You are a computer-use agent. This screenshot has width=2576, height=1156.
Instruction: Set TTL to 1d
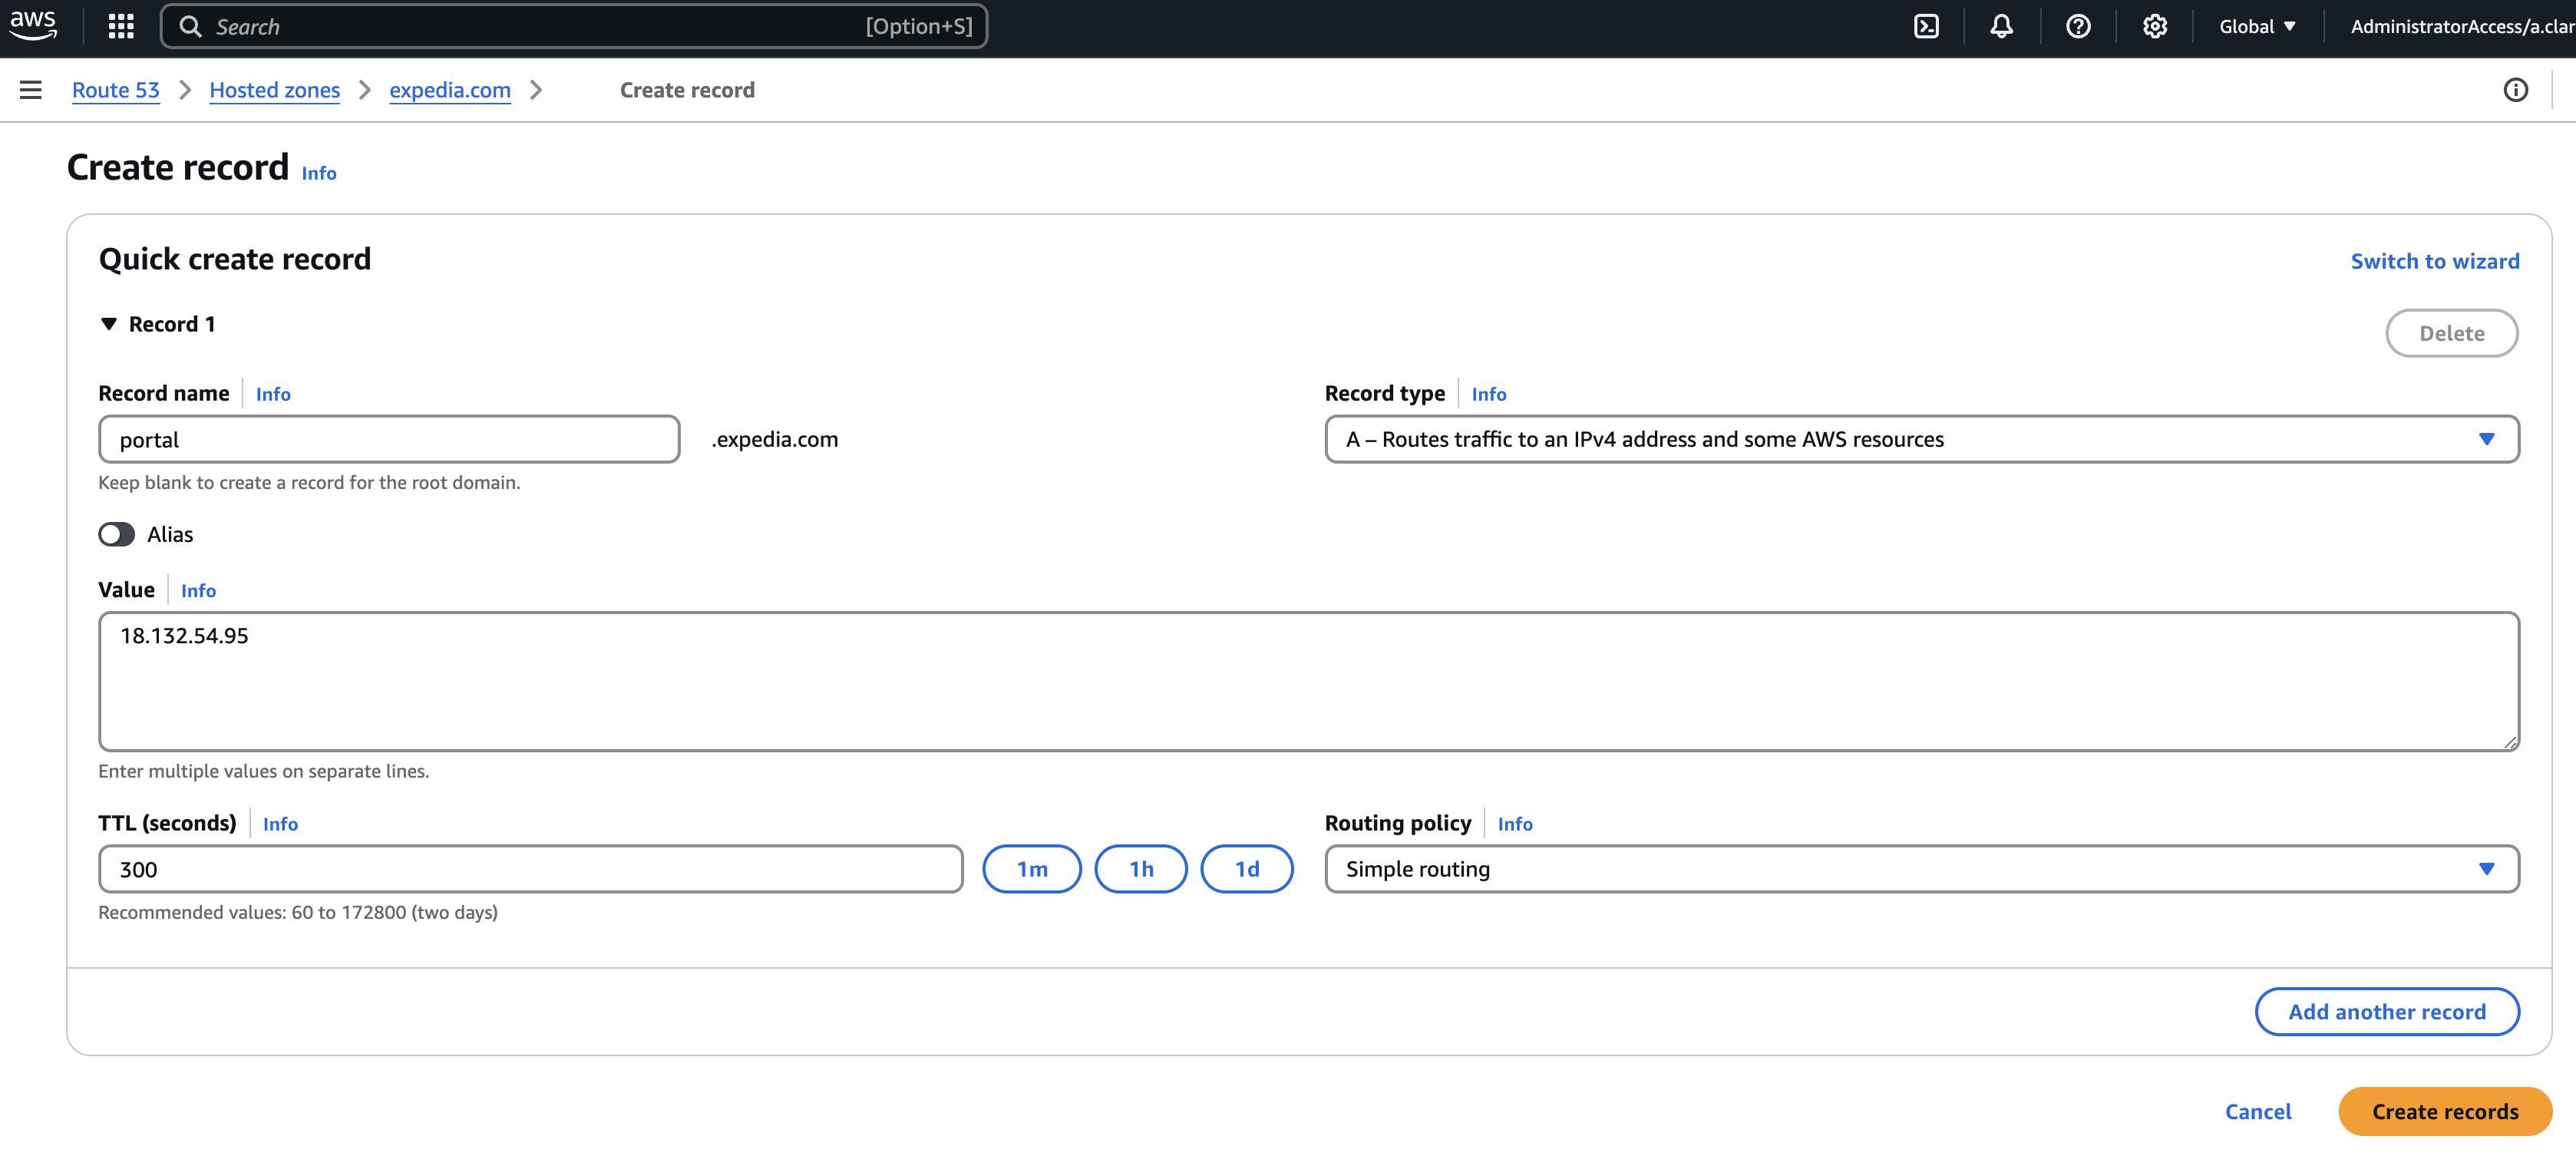pyautogui.click(x=1247, y=869)
